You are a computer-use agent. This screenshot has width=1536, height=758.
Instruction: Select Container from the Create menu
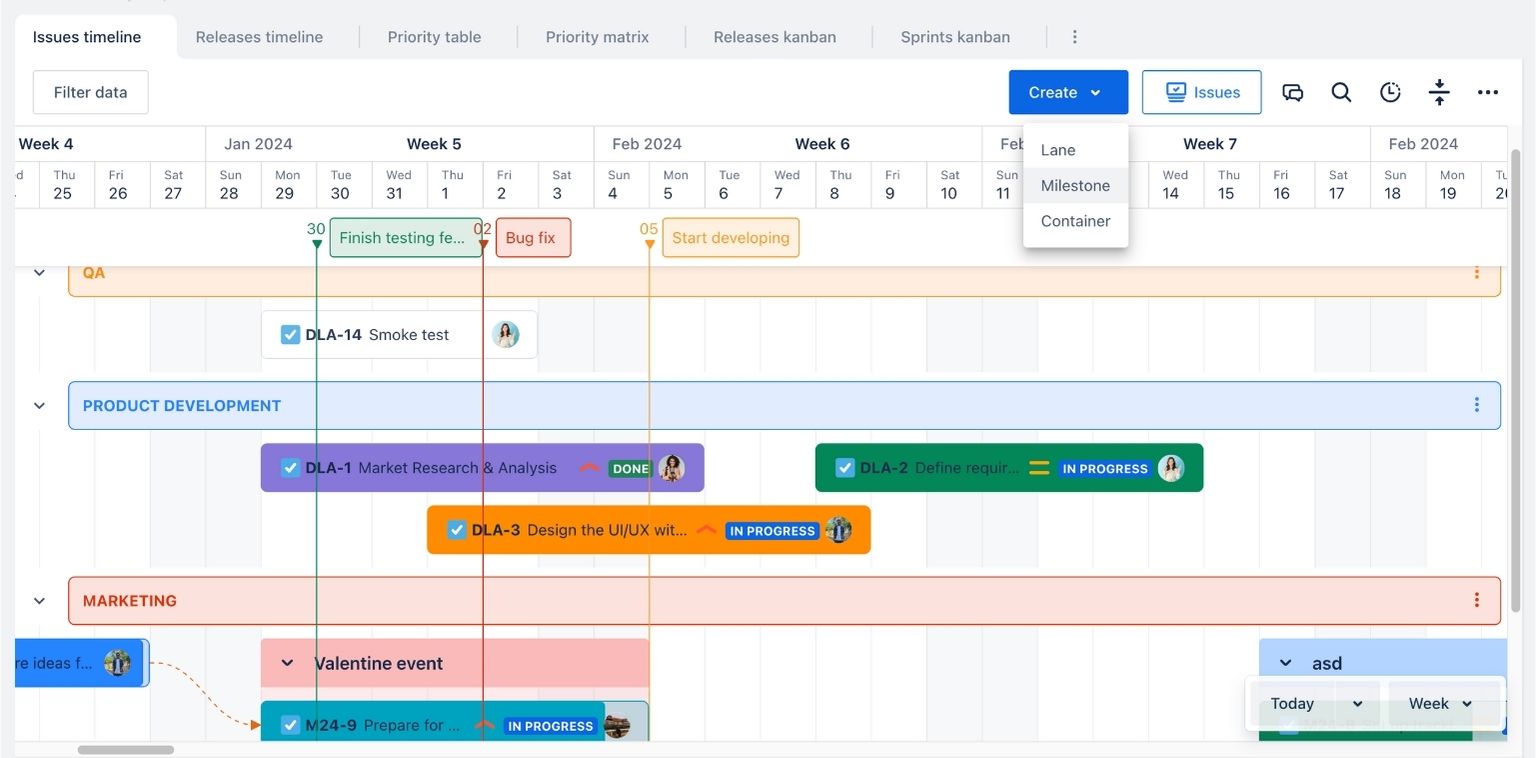(1075, 221)
